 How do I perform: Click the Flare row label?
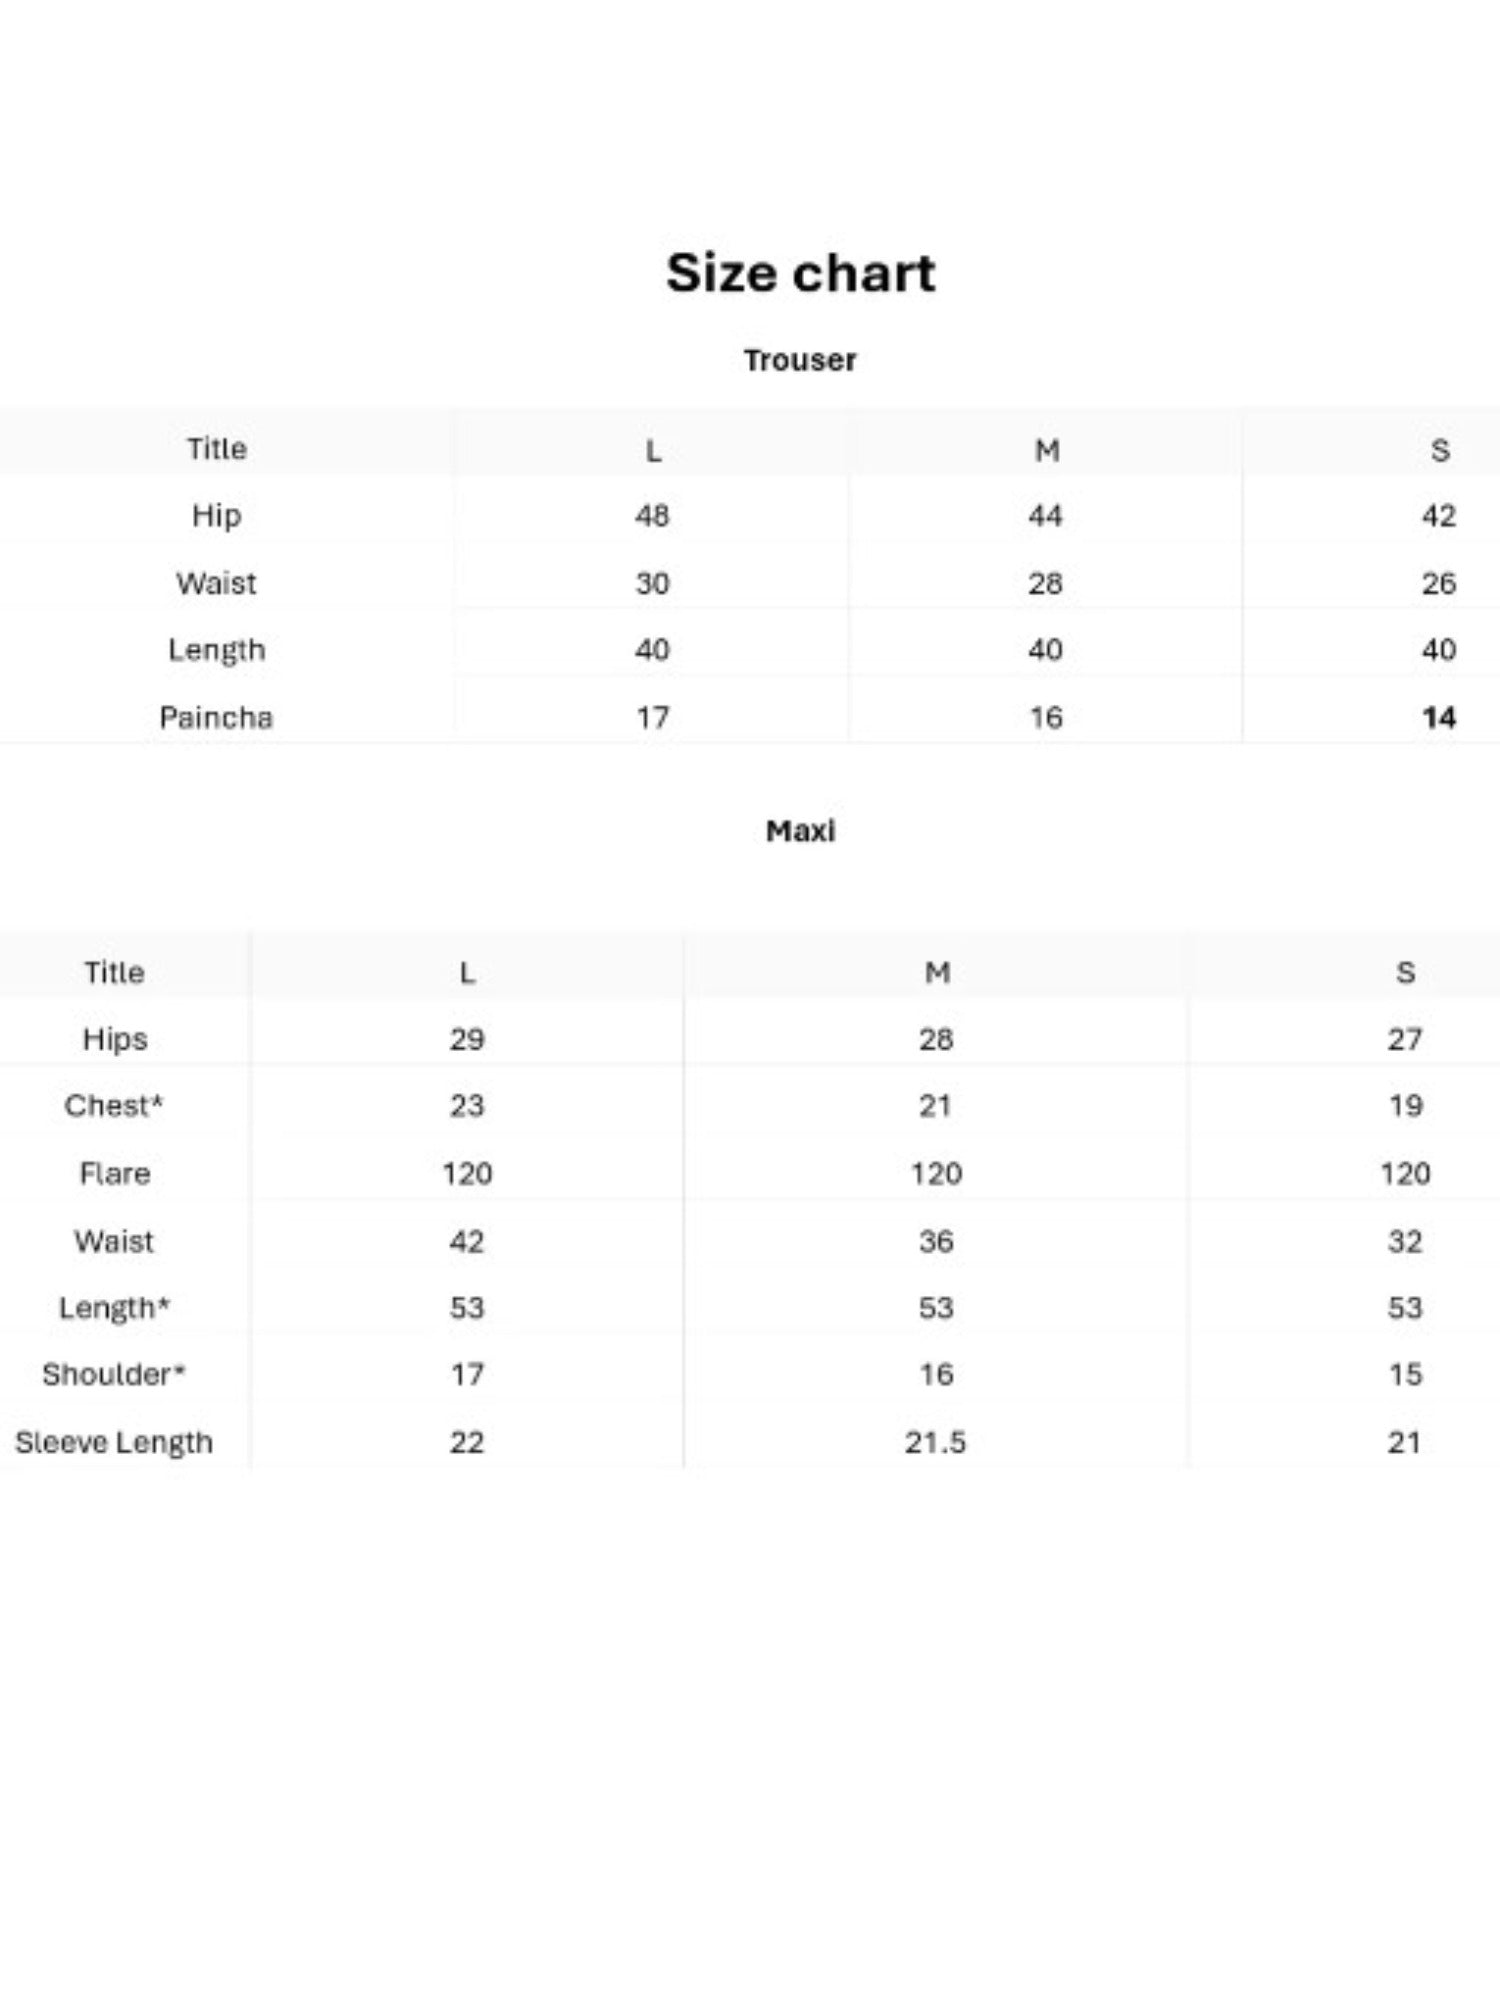click(115, 1173)
